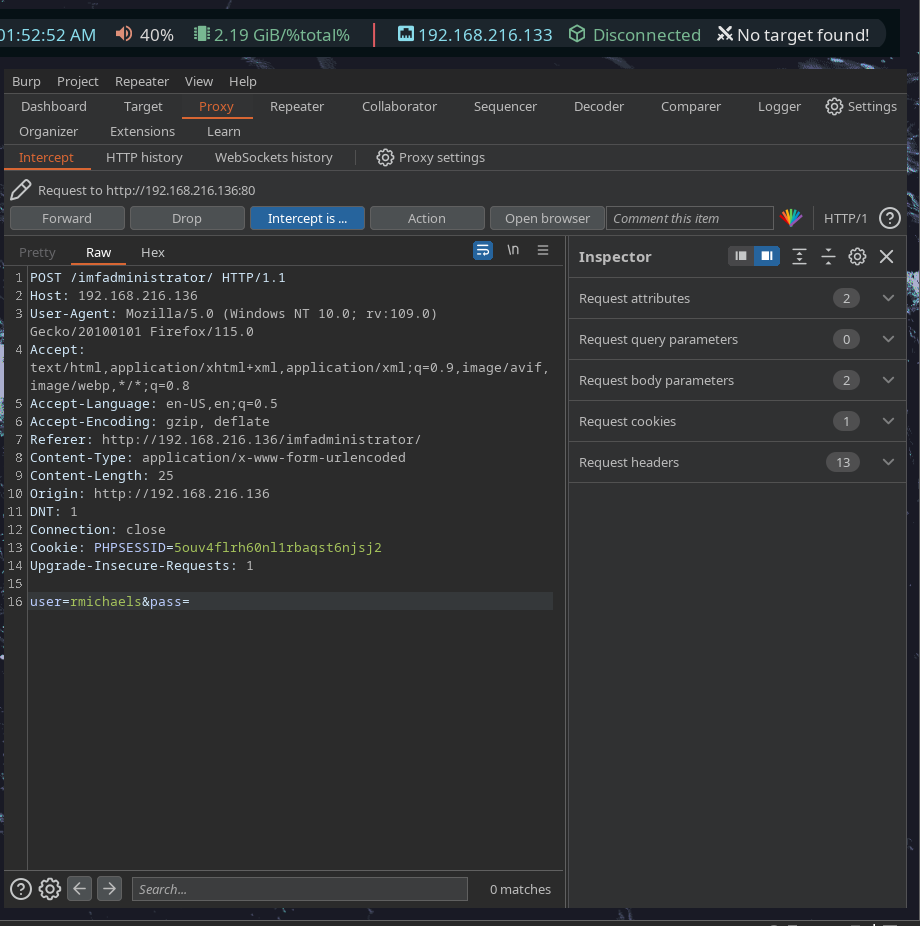Open the Target tab
This screenshot has width=920, height=926.
143,106
